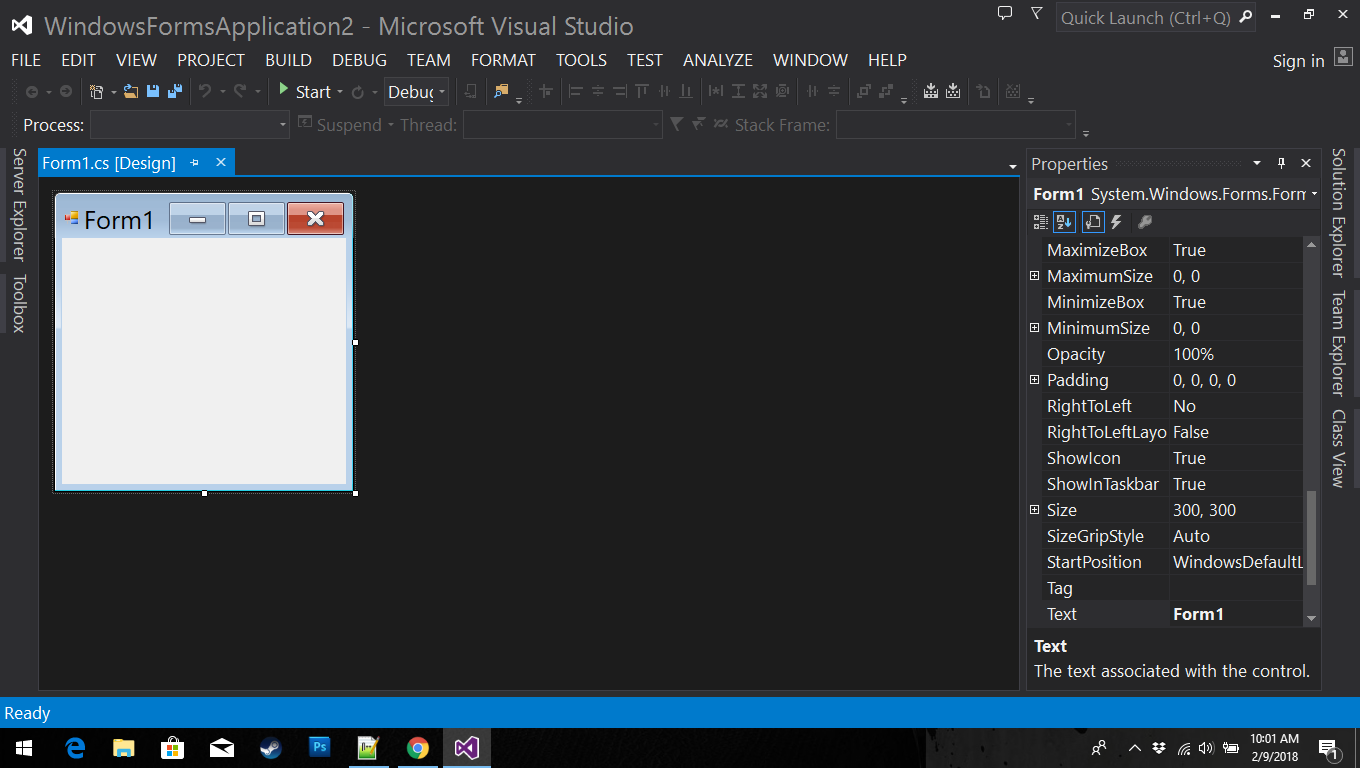
Task: Open the Class View side tab
Action: [1338, 448]
